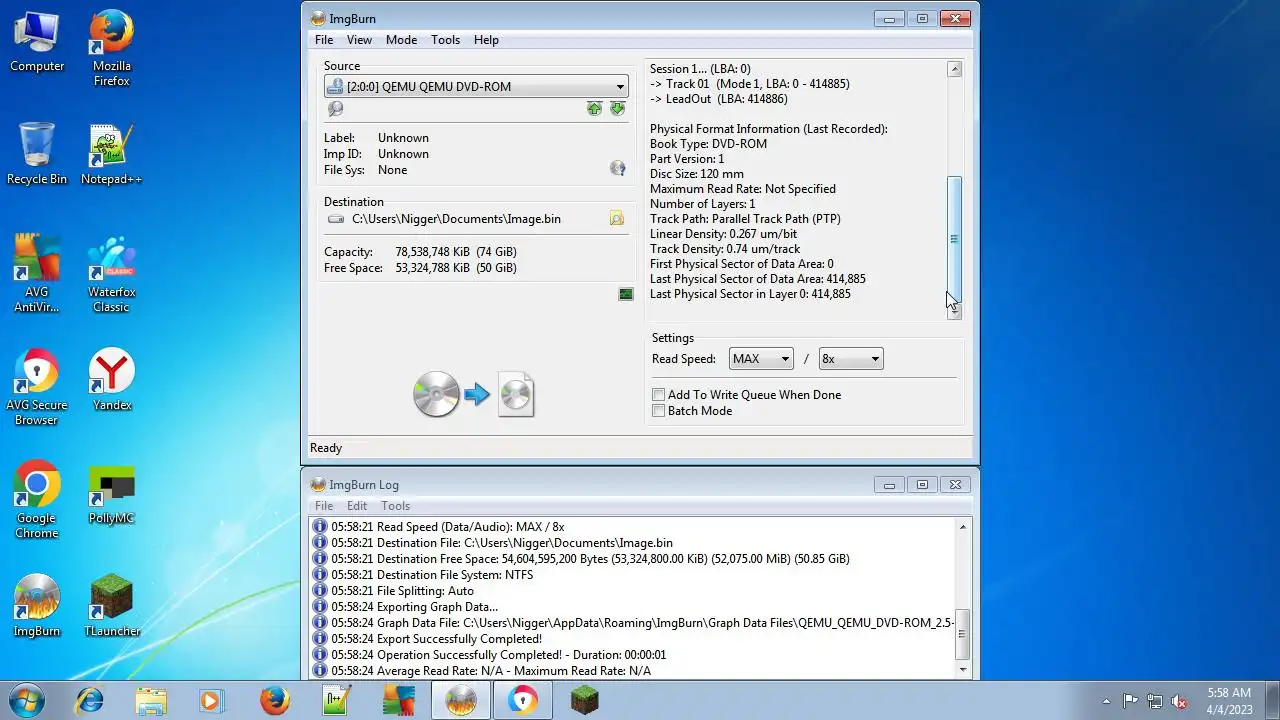The width and height of the screenshot is (1280, 720).
Task: Launch the Yandex desktop shortcut
Action: 112,380
